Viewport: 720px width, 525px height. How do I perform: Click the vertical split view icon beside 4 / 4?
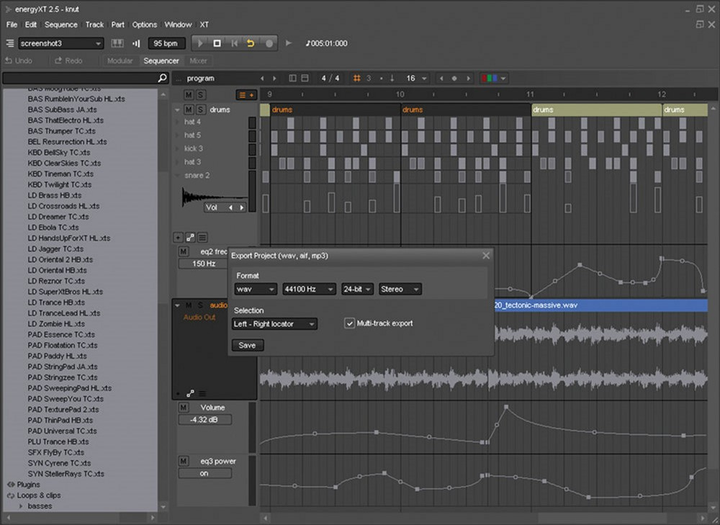point(292,78)
